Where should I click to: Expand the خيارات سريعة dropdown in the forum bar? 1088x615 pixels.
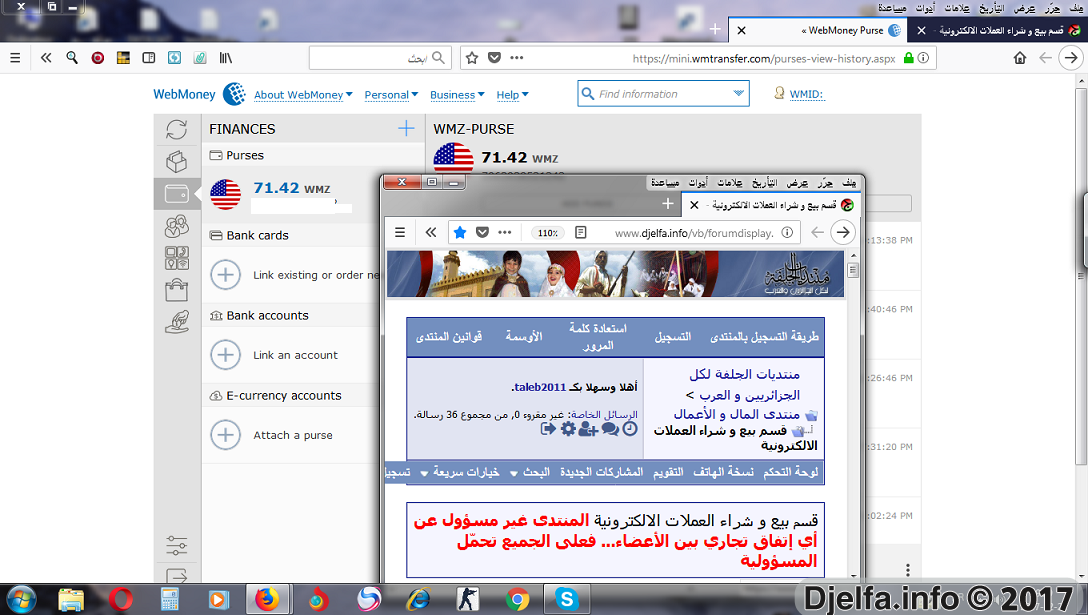coord(459,473)
